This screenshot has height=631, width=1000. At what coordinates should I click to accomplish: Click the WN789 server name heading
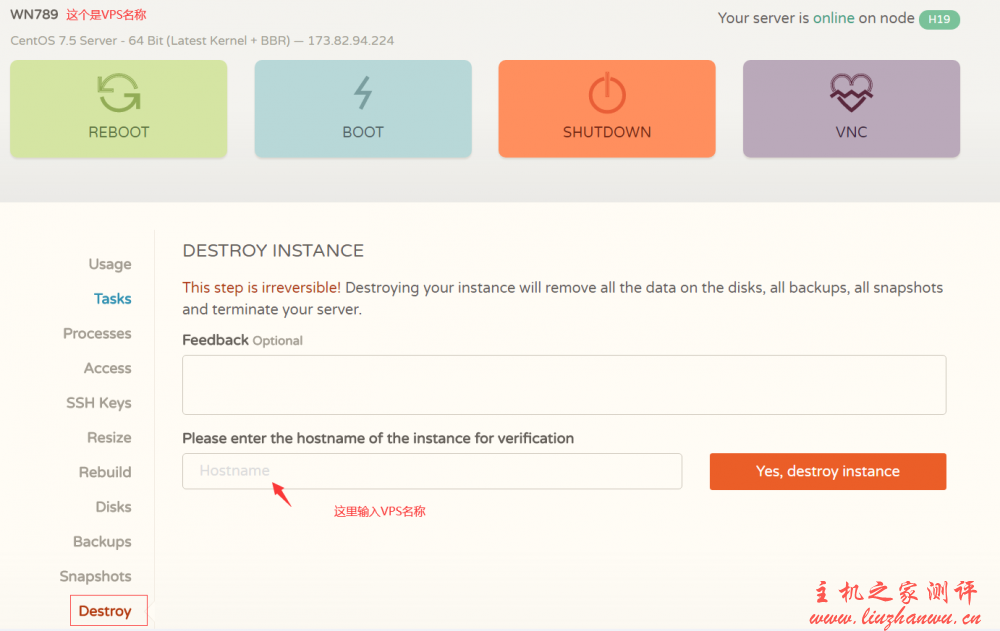[34, 15]
